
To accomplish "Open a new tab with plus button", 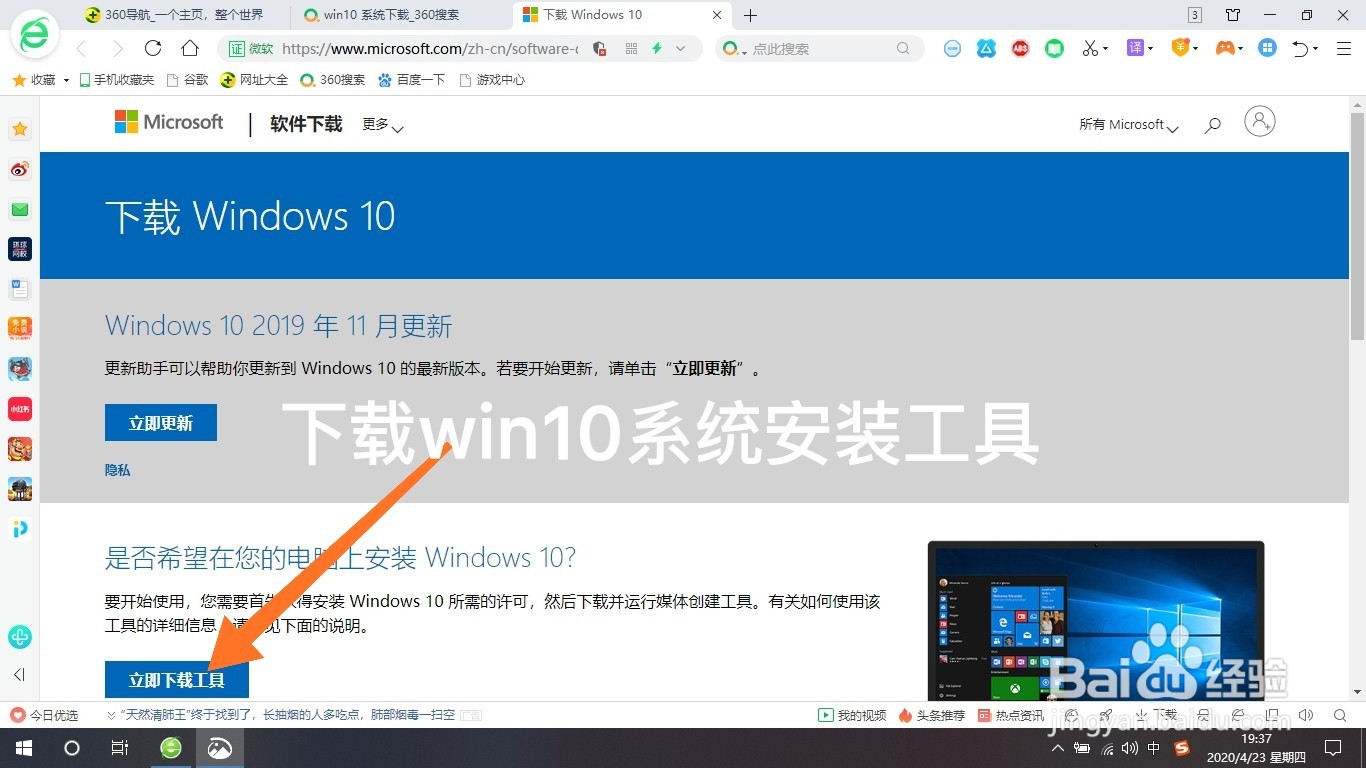I will [x=751, y=15].
